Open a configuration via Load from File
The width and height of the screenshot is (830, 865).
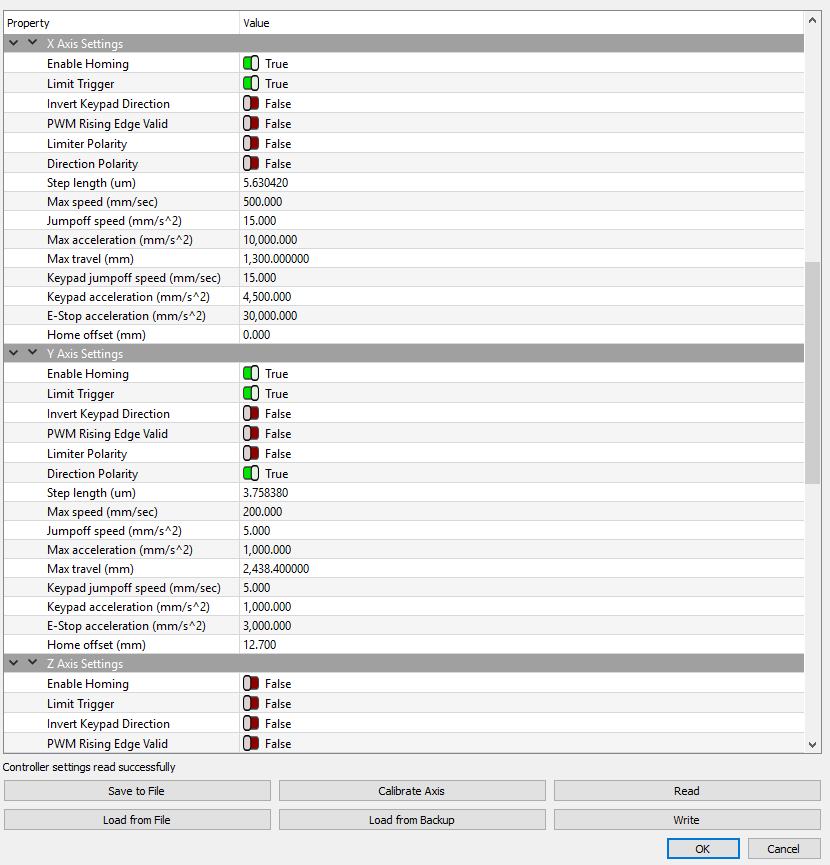tap(137, 818)
